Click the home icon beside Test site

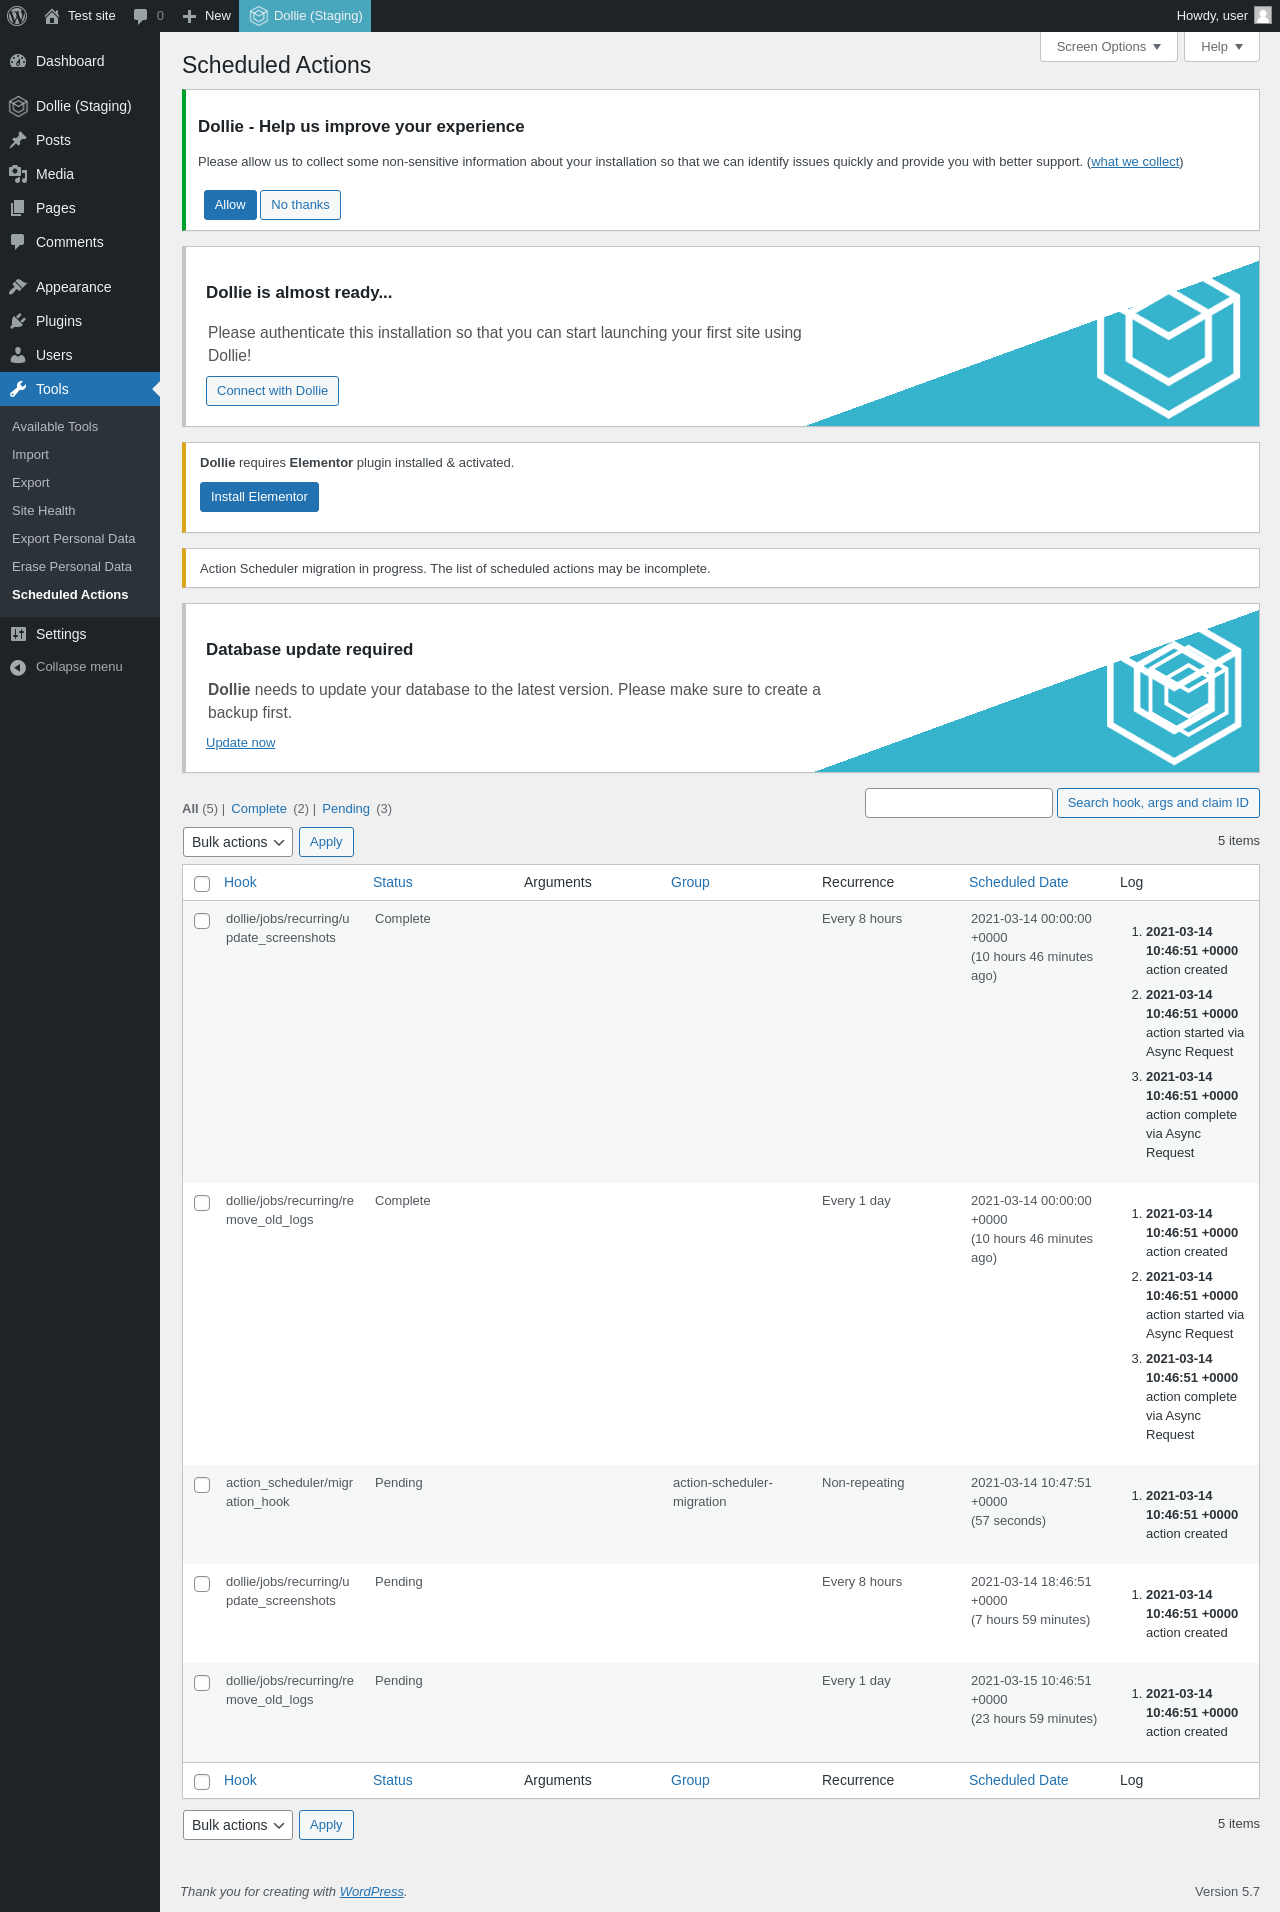point(52,16)
